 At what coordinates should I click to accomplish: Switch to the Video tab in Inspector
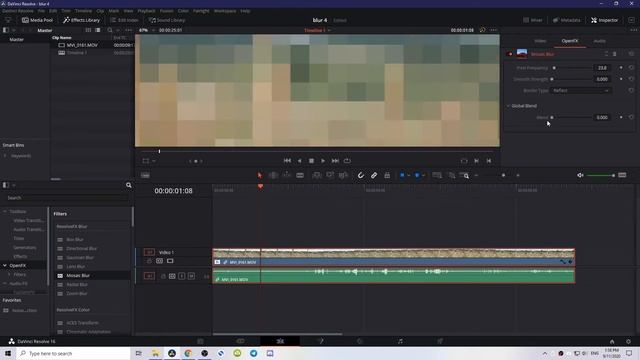(x=540, y=41)
